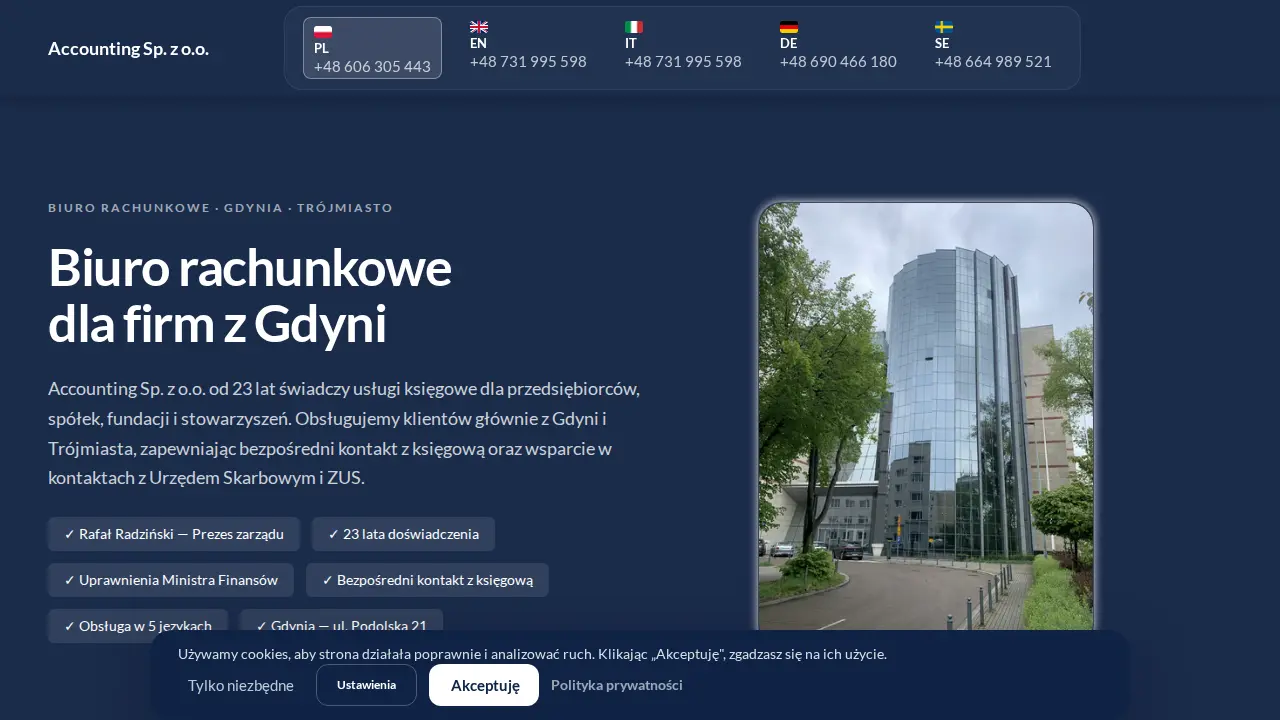Click the 23 lata doświadczenia badge
The width and height of the screenshot is (1280, 720).
(403, 534)
